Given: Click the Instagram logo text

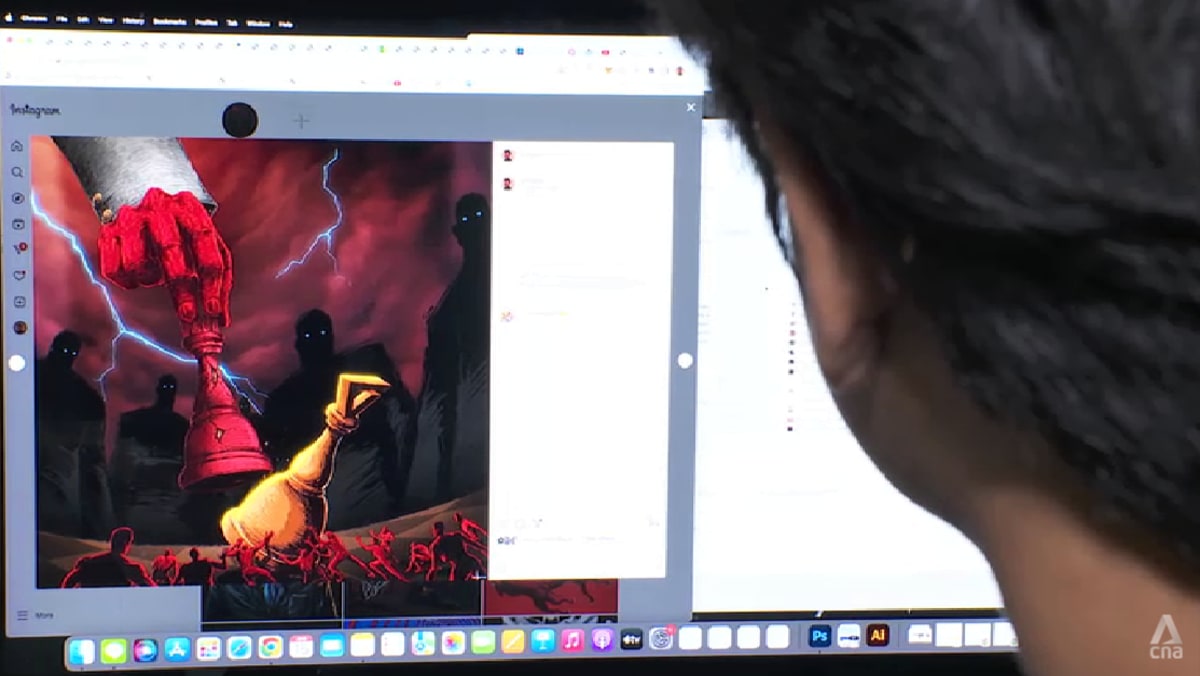Looking at the screenshot, I should pos(35,110).
